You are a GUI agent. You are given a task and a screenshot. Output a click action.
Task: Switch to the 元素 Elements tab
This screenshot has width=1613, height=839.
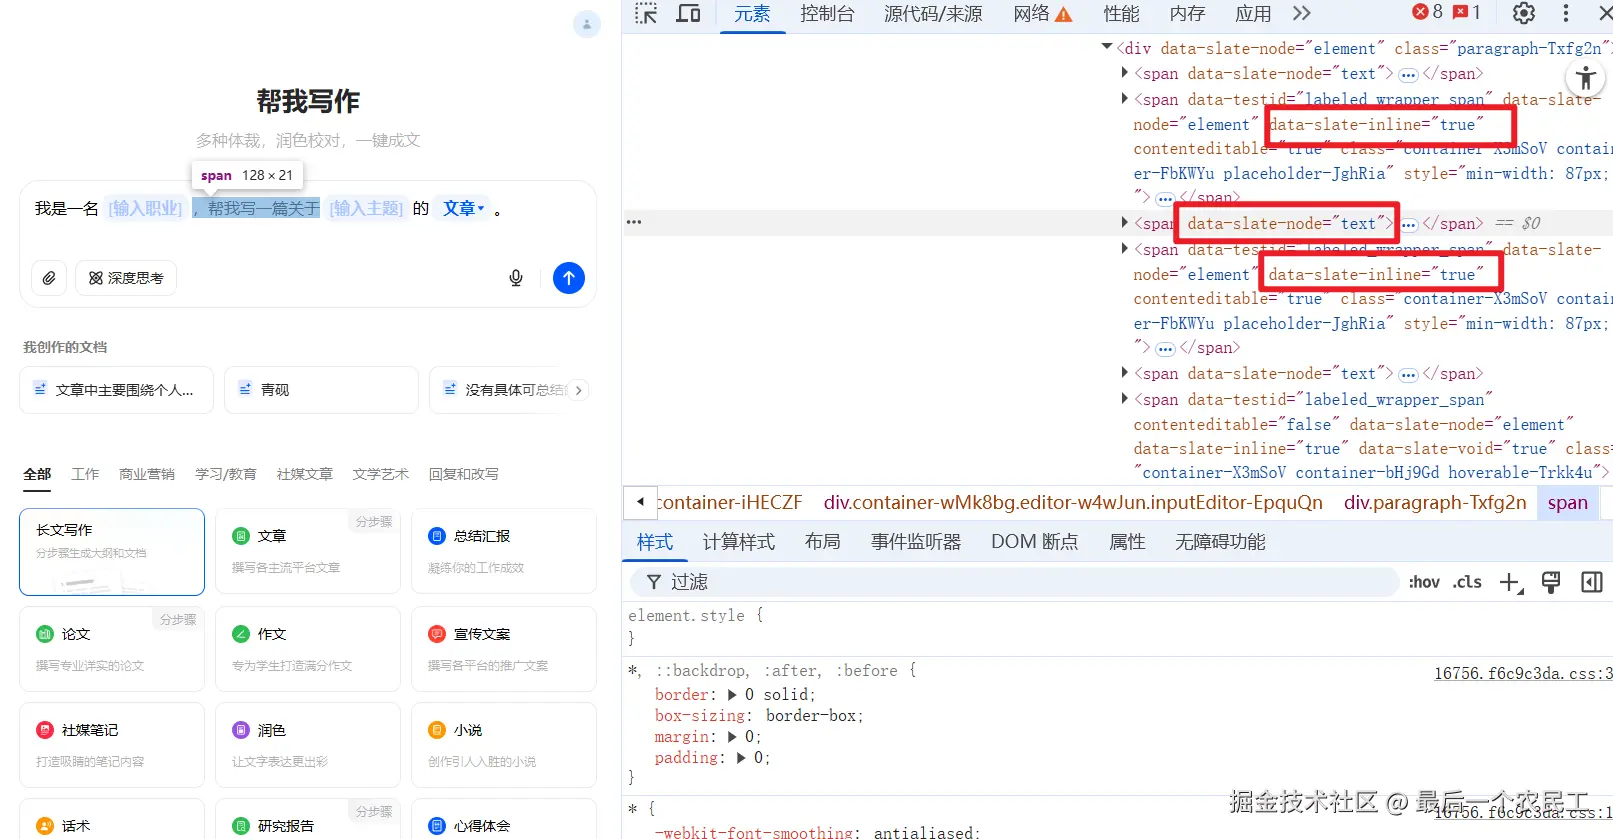[x=752, y=14]
